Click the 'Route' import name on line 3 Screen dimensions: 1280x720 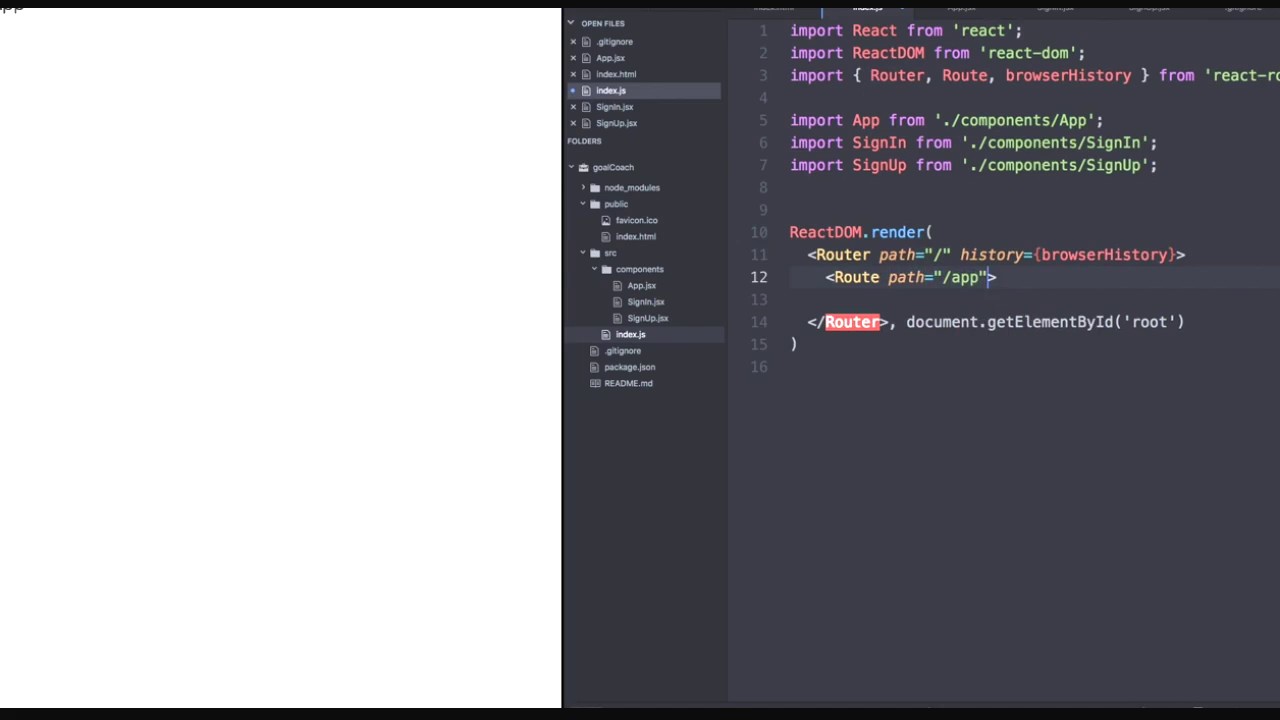coord(965,75)
